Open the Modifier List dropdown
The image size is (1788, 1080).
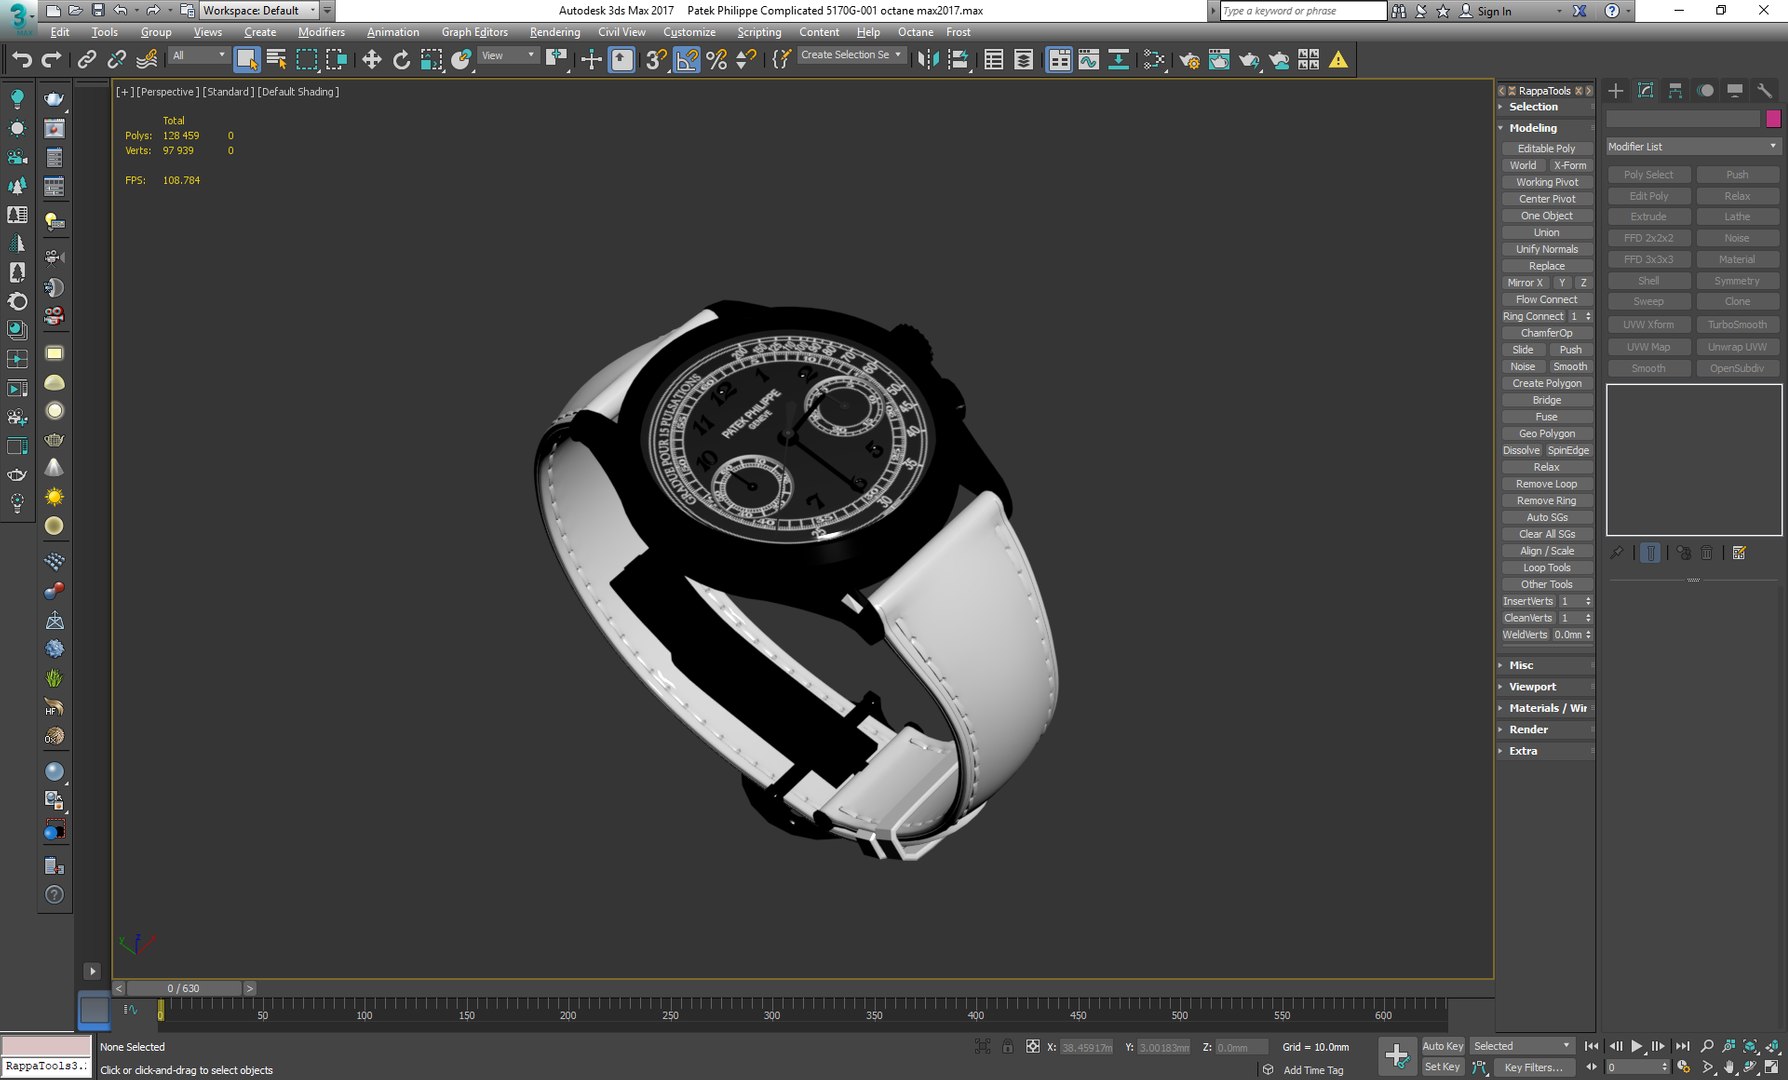tap(1692, 147)
